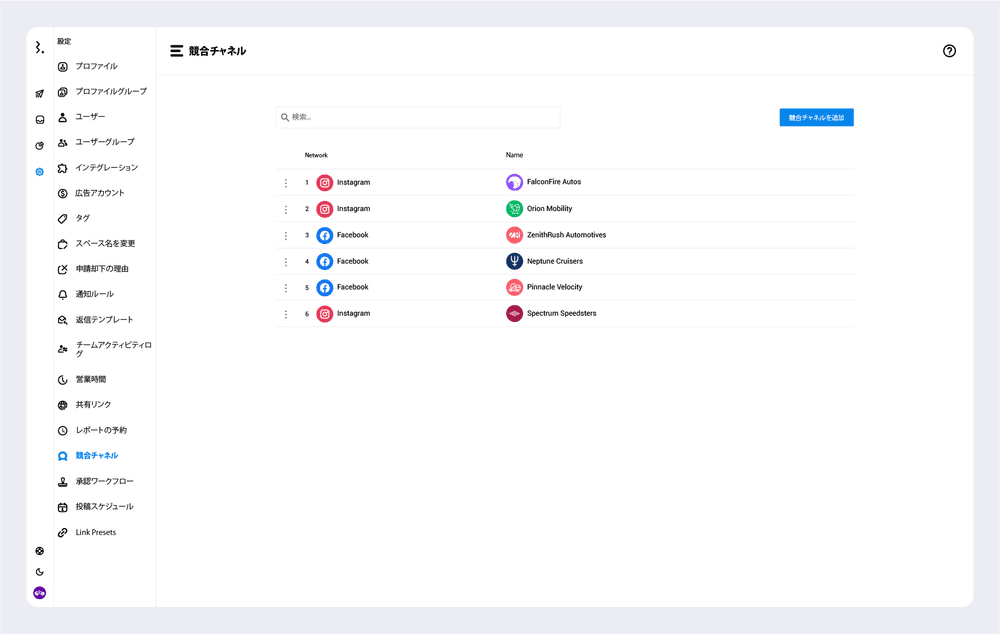1000x634 pixels.
Task: Open the analytics chart icon in left rail
Action: [x=40, y=146]
